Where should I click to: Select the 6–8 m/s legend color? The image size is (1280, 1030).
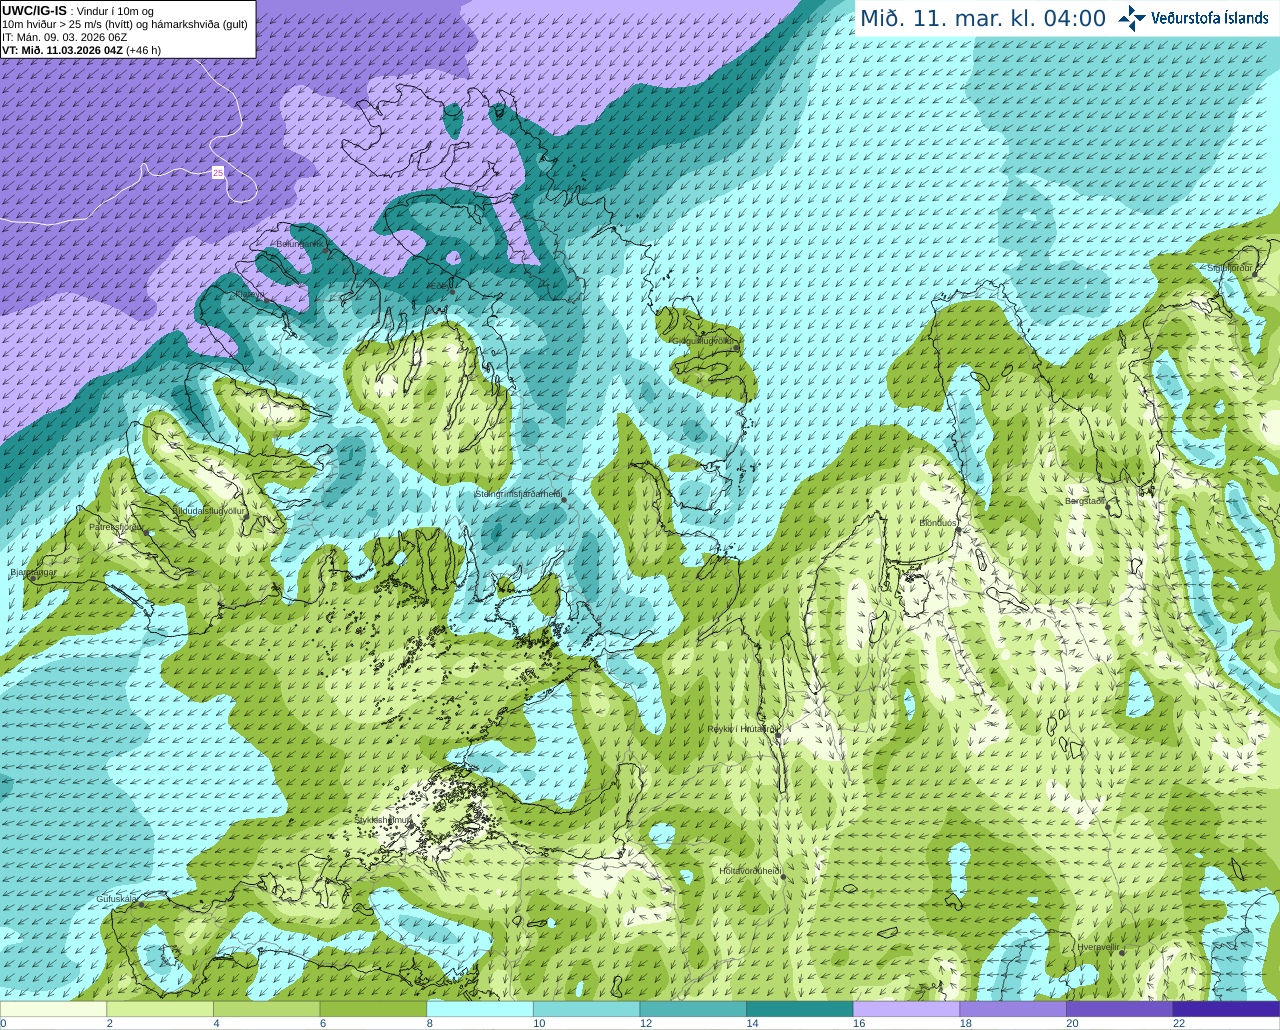pos(373,1009)
